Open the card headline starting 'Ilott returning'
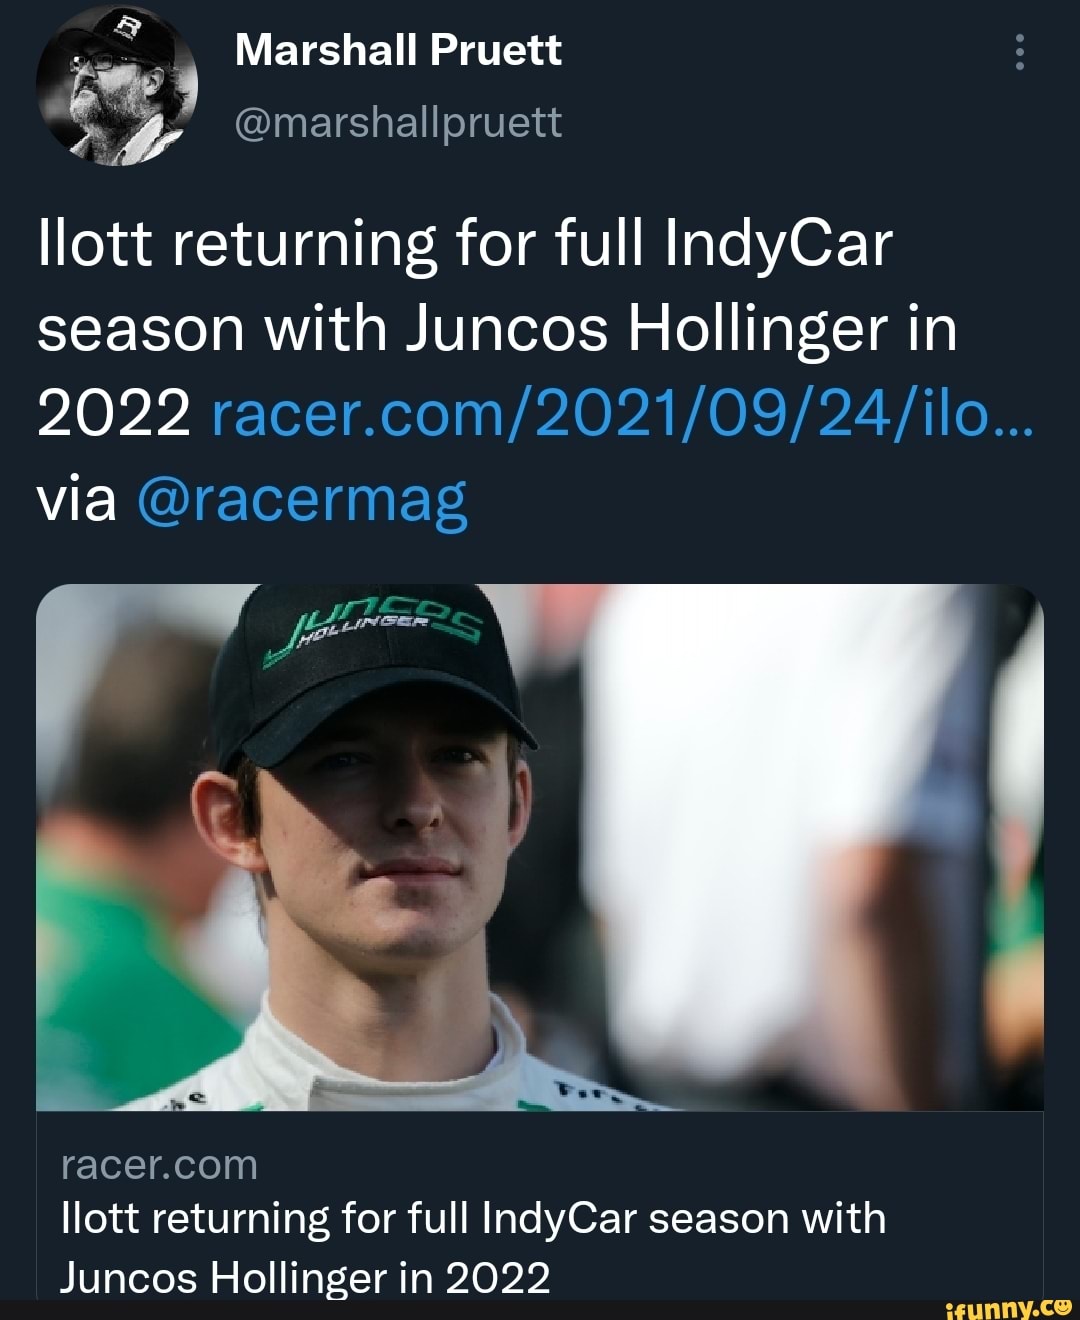Viewport: 1080px width, 1320px height. (473, 1219)
